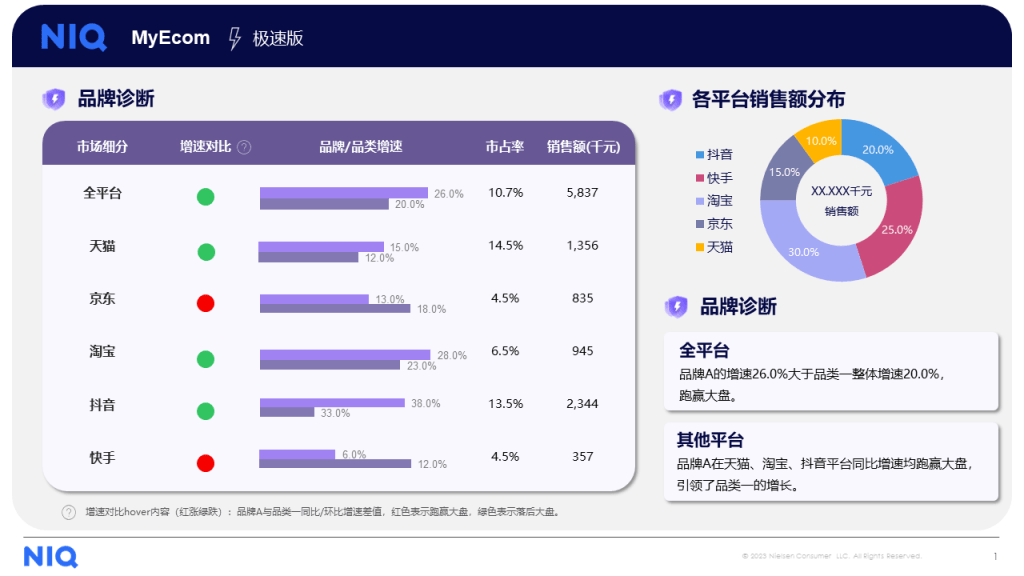
Task: Click the 极速版 label in header
Action: coord(278,39)
